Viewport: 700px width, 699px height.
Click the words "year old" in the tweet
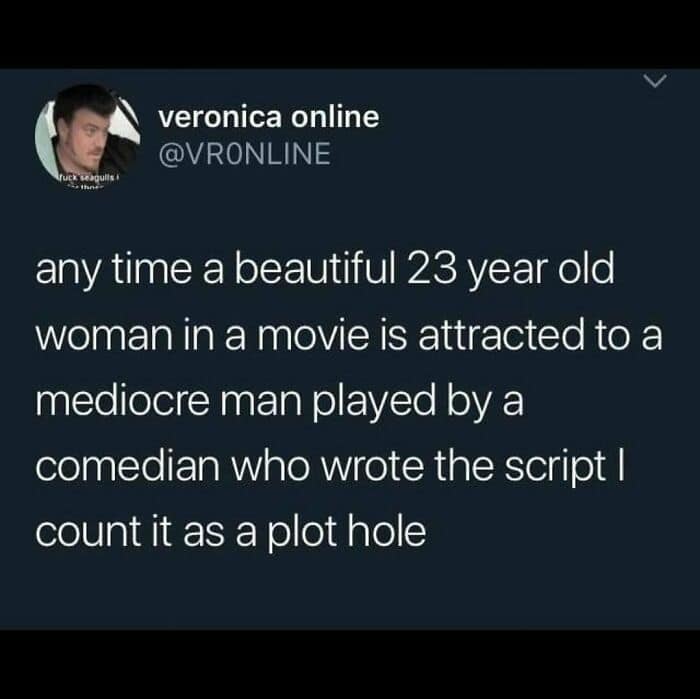pyautogui.click(x=540, y=271)
